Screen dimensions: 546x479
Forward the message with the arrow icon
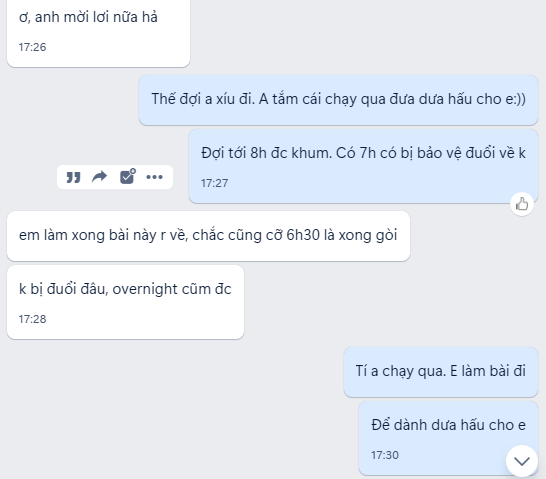pyautogui.click(x=100, y=177)
